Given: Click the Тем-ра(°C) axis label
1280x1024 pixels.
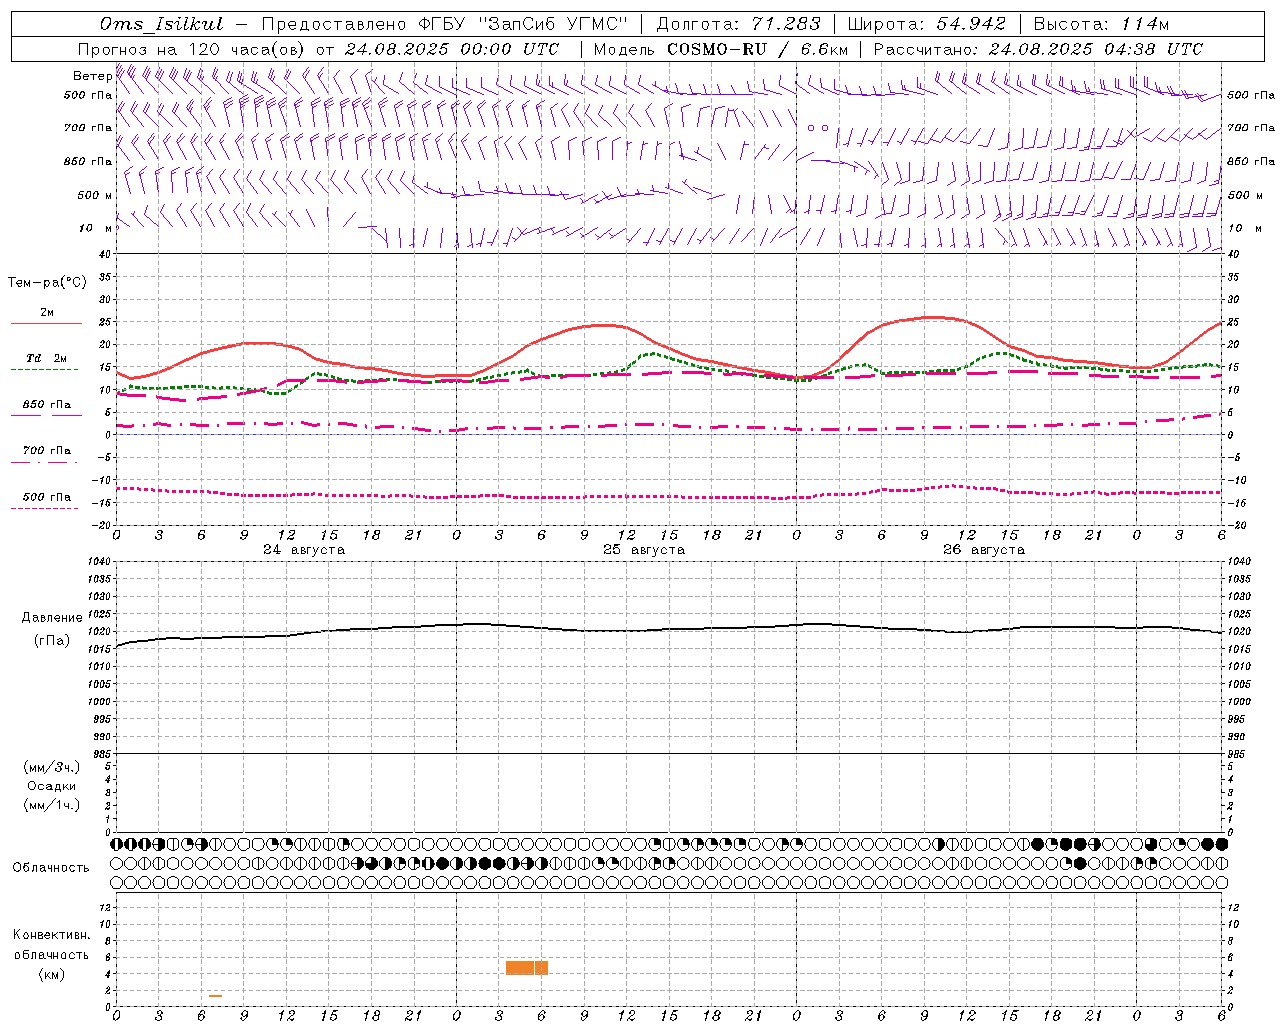Looking at the screenshot, I should pyautogui.click(x=47, y=283).
